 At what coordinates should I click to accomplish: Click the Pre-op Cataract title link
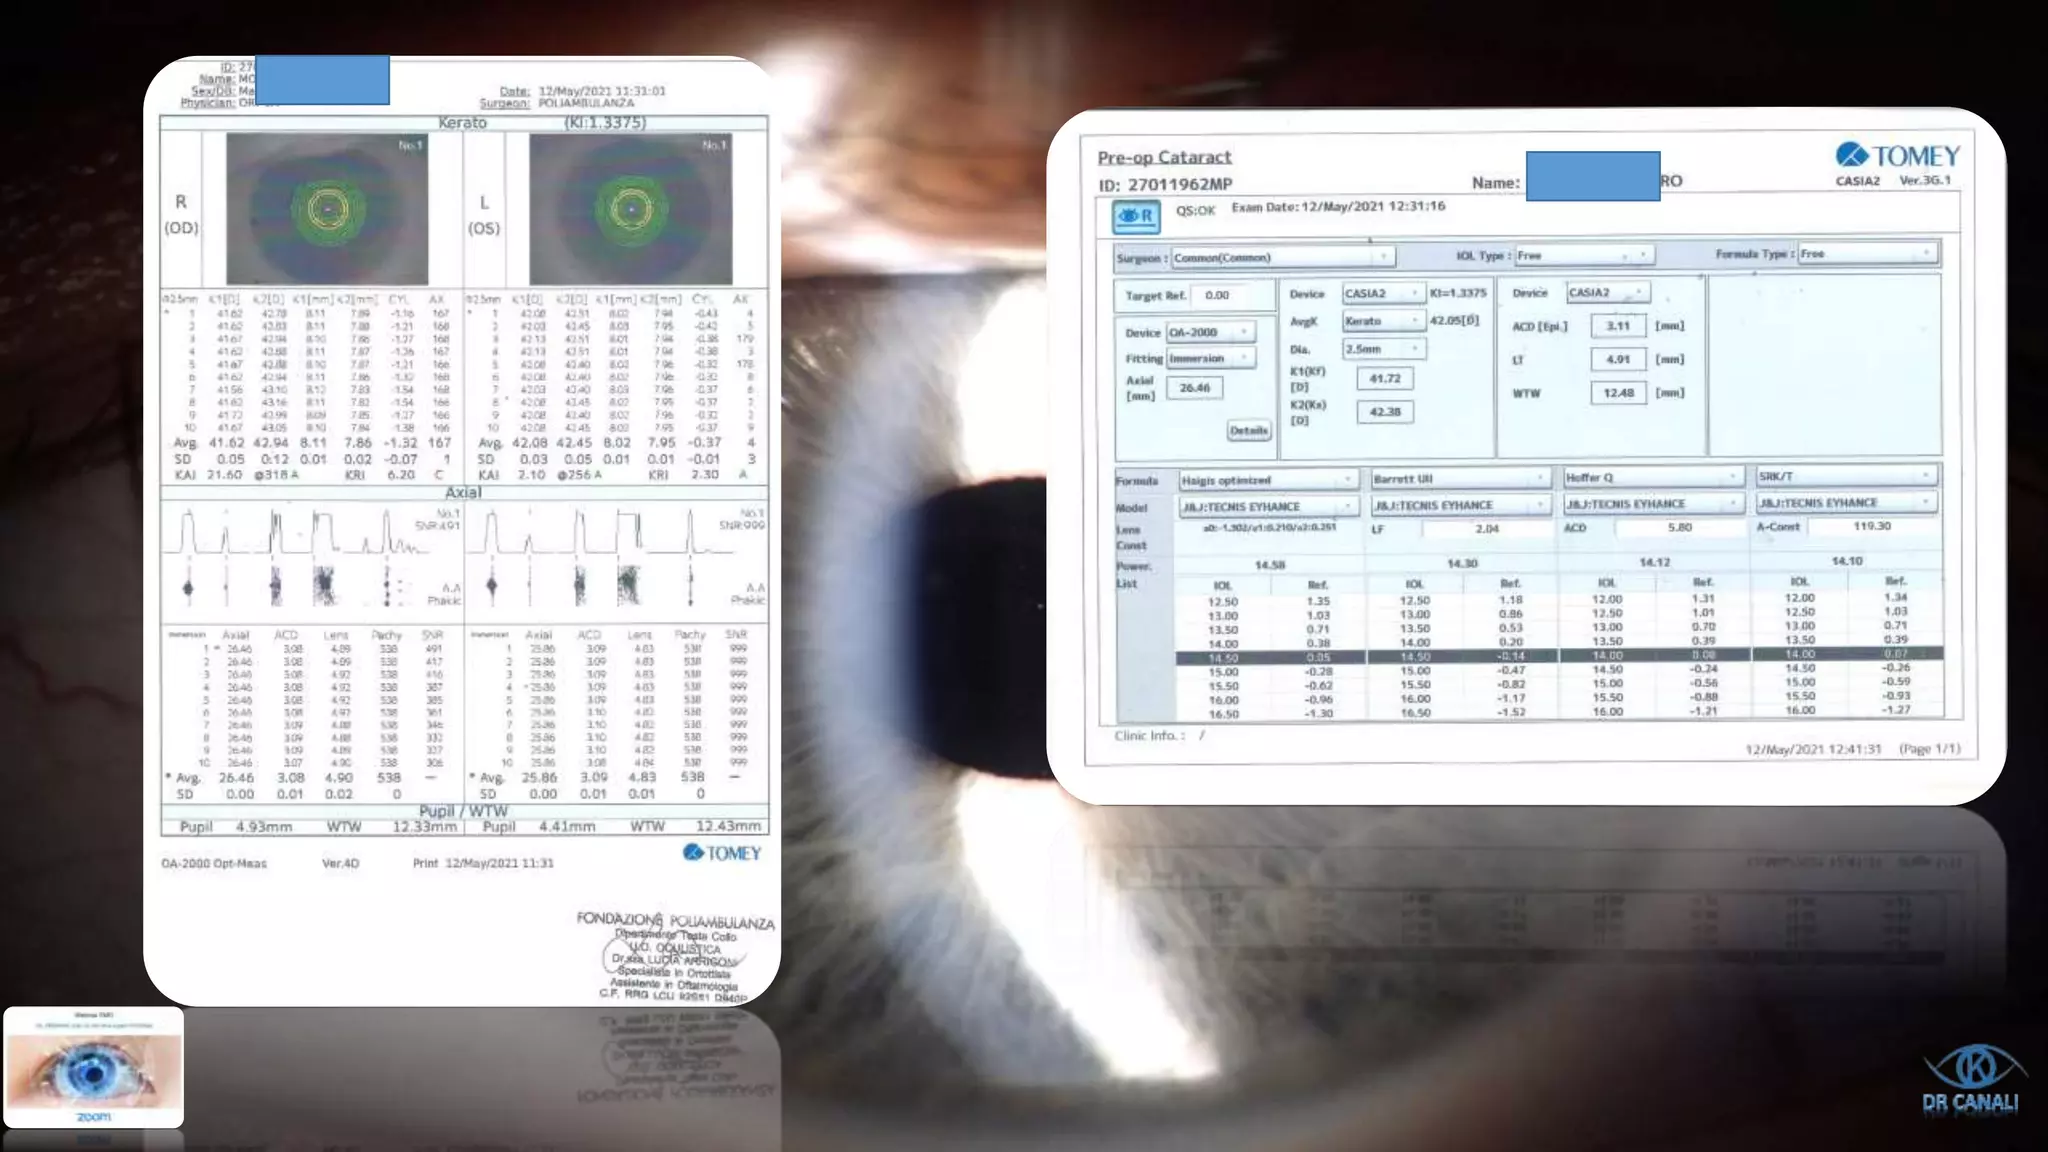click(x=1164, y=157)
